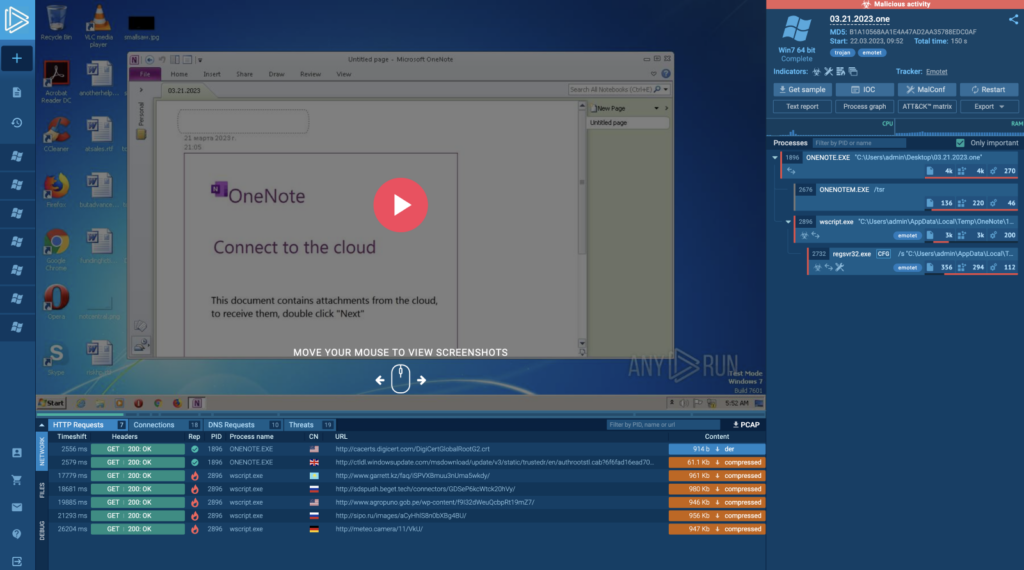Switch to the Threats tab
Image resolution: width=1024 pixels, height=570 pixels.
point(301,425)
